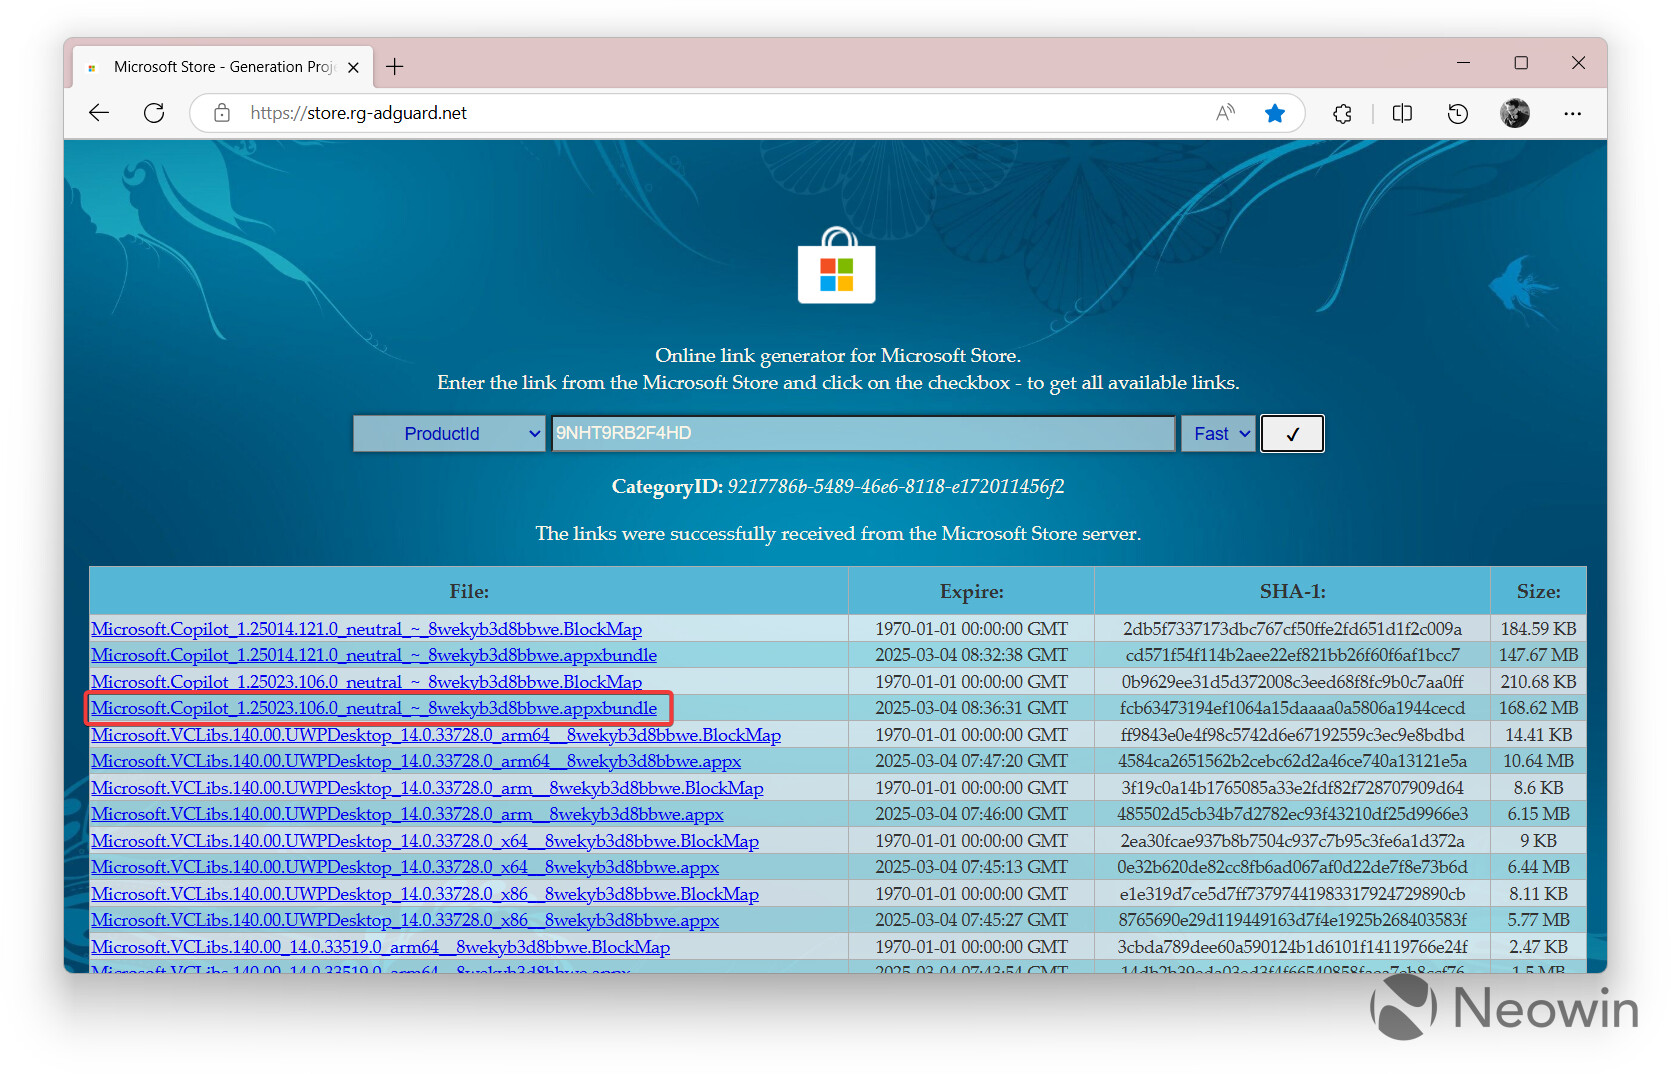The width and height of the screenshot is (1671, 1074).
Task: Open the Fast ring dropdown
Action: (1218, 434)
